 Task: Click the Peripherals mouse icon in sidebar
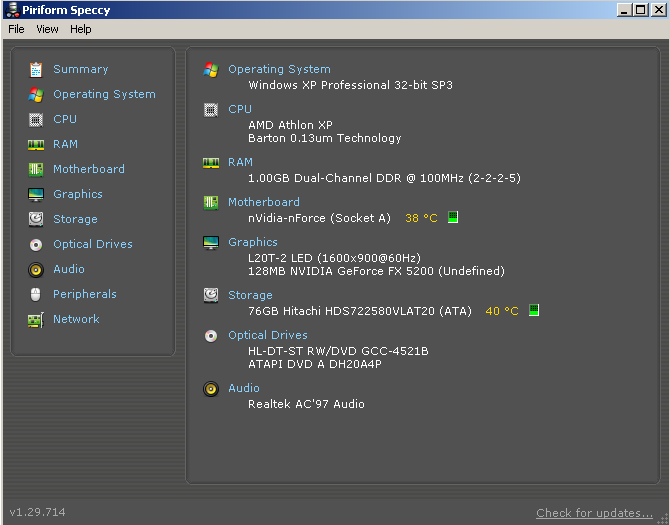(x=36, y=294)
